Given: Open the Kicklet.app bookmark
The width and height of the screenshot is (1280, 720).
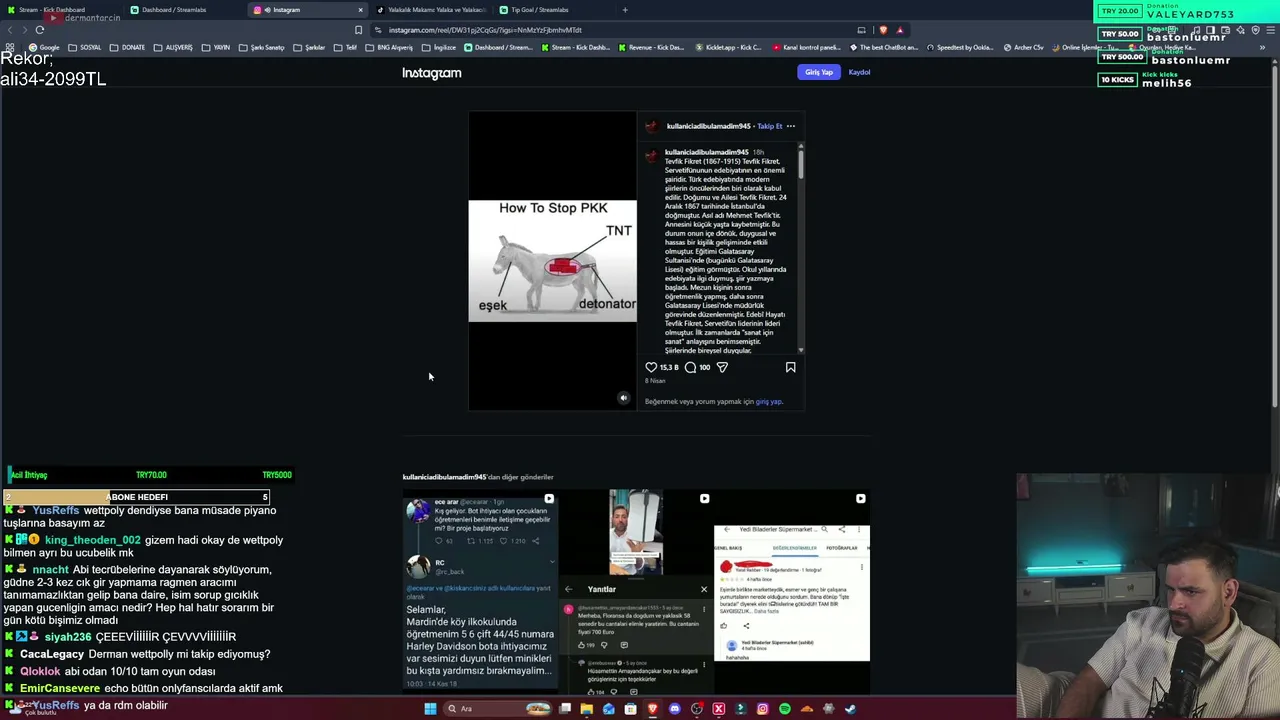Looking at the screenshot, I should [727, 47].
